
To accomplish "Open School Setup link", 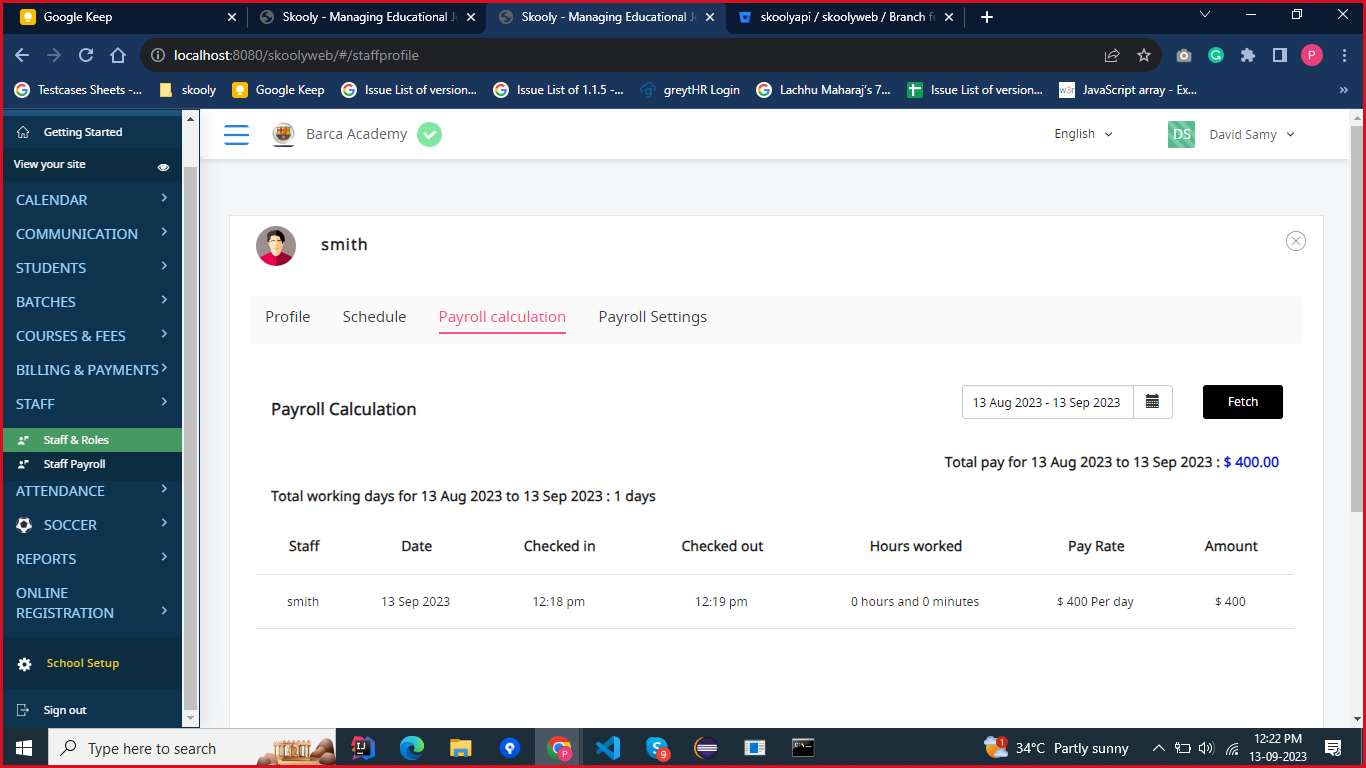I will [x=83, y=663].
